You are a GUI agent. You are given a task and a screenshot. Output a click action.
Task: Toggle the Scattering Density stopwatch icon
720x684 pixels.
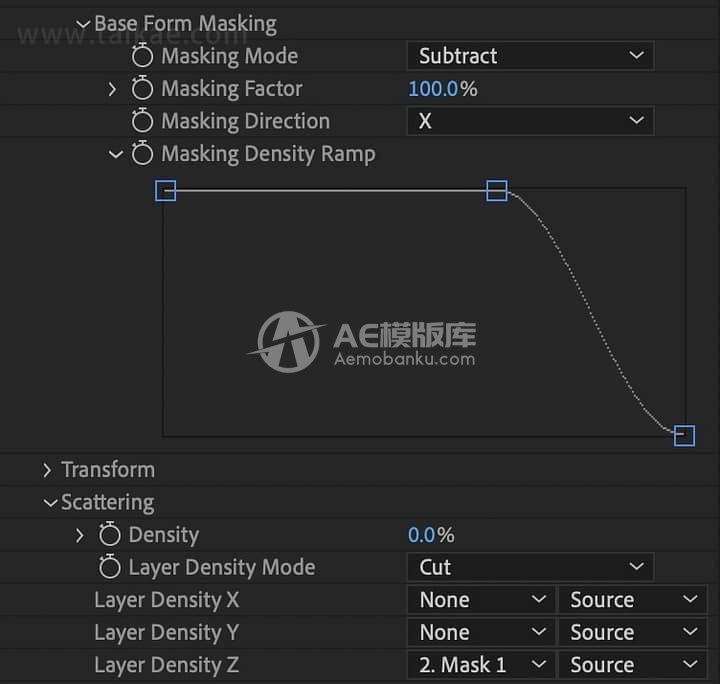(110, 535)
